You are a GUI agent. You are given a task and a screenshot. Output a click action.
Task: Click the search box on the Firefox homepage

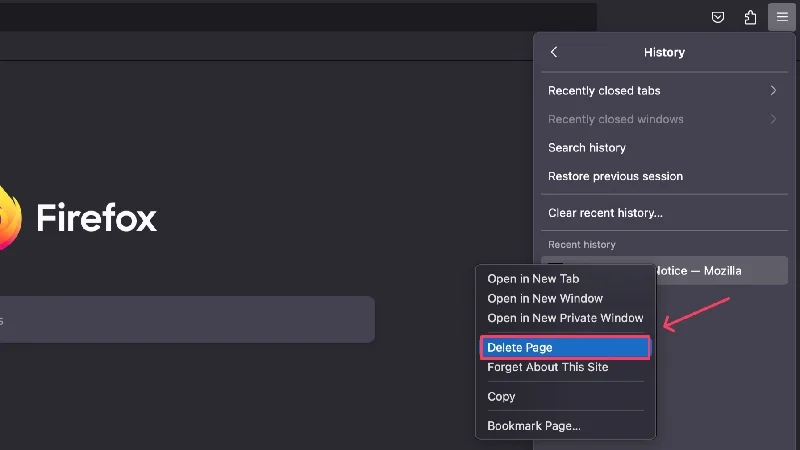180,320
